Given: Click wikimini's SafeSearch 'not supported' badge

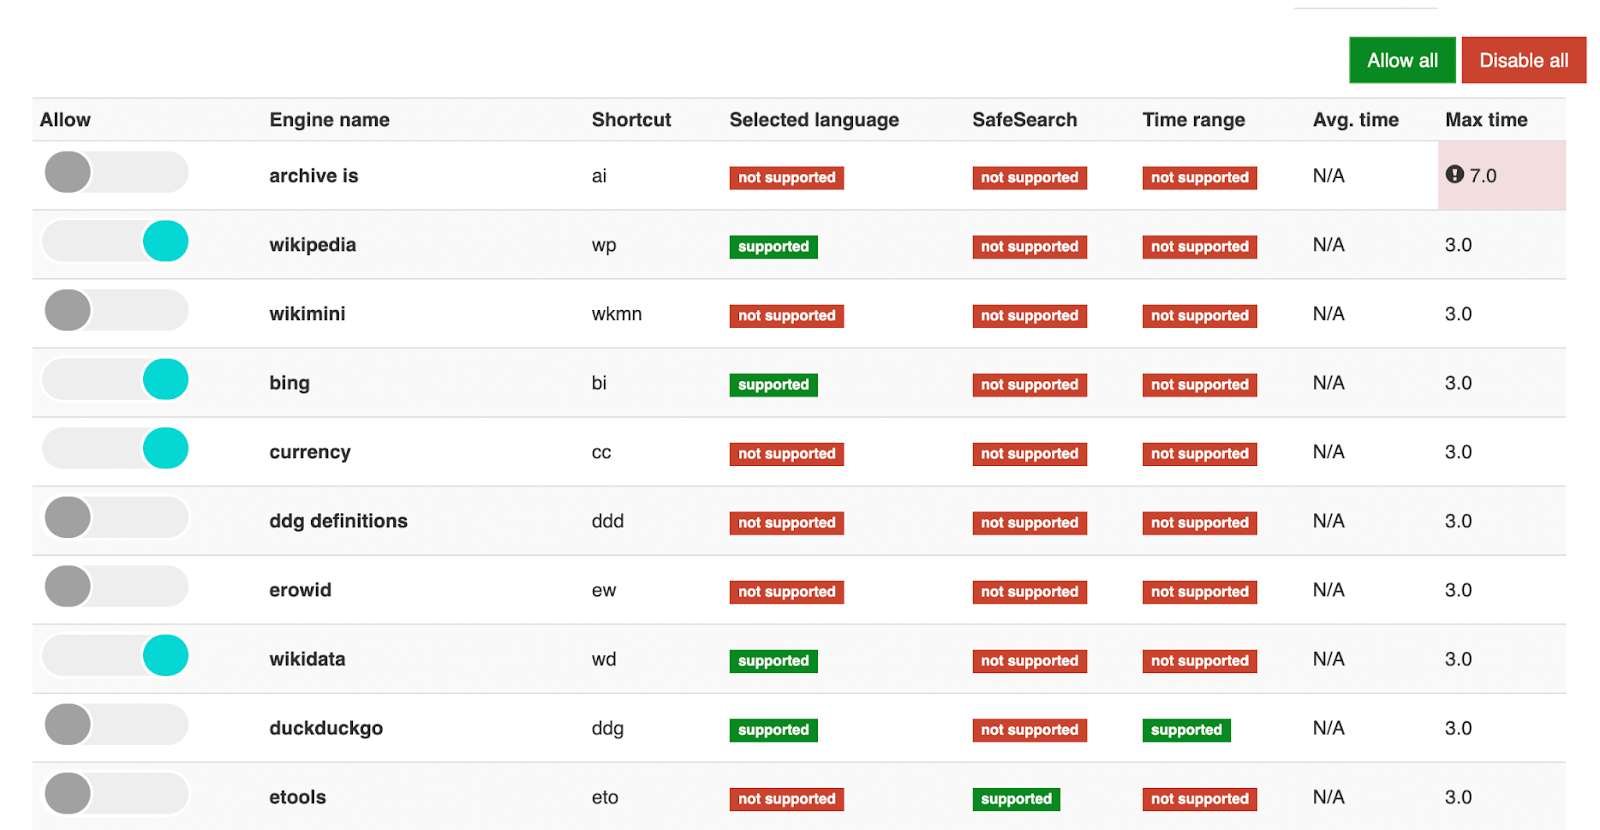Looking at the screenshot, I should point(1029,315).
